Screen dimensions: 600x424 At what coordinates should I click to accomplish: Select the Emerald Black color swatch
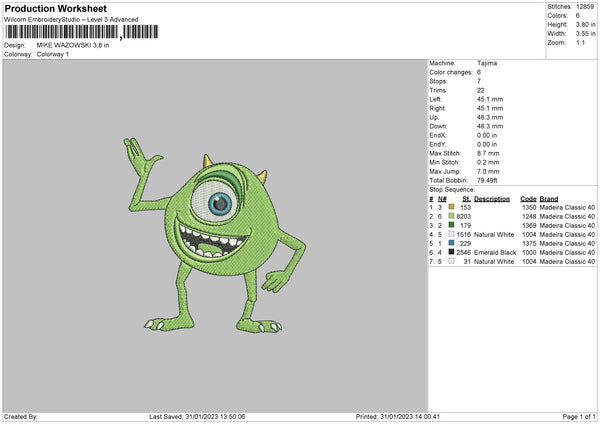(452, 252)
